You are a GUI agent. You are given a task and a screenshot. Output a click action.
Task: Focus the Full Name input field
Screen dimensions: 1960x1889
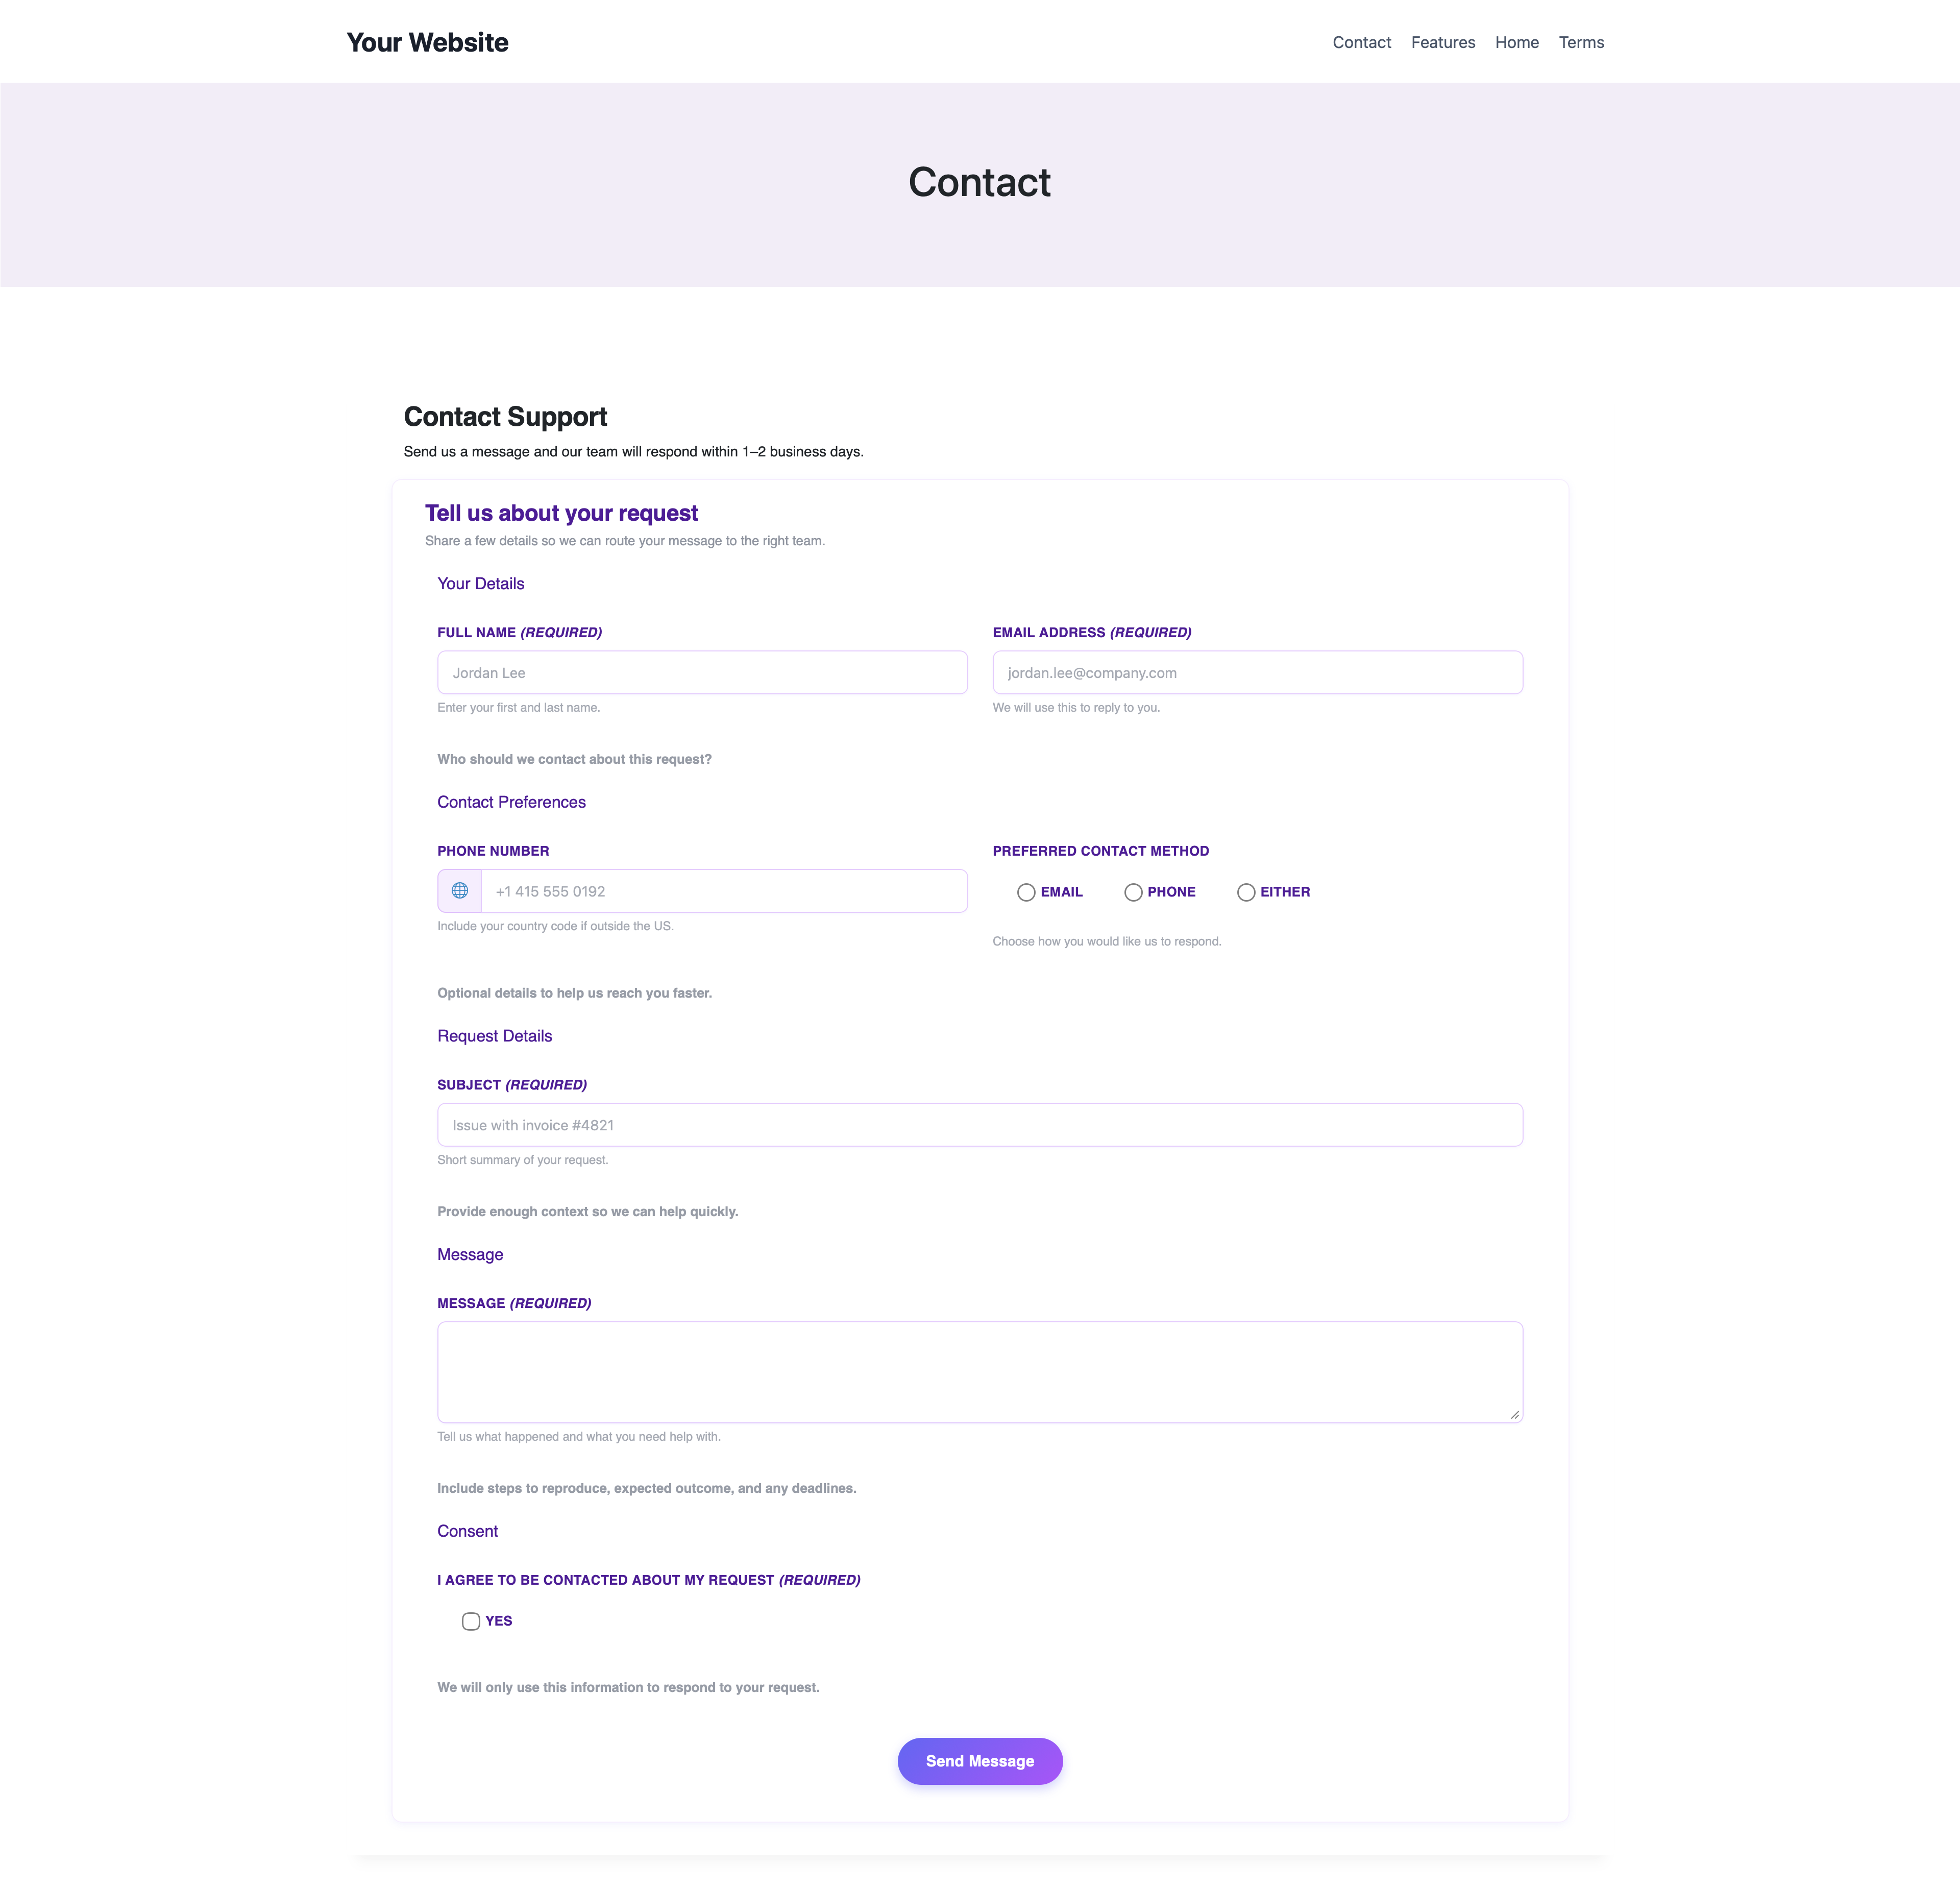click(x=702, y=673)
